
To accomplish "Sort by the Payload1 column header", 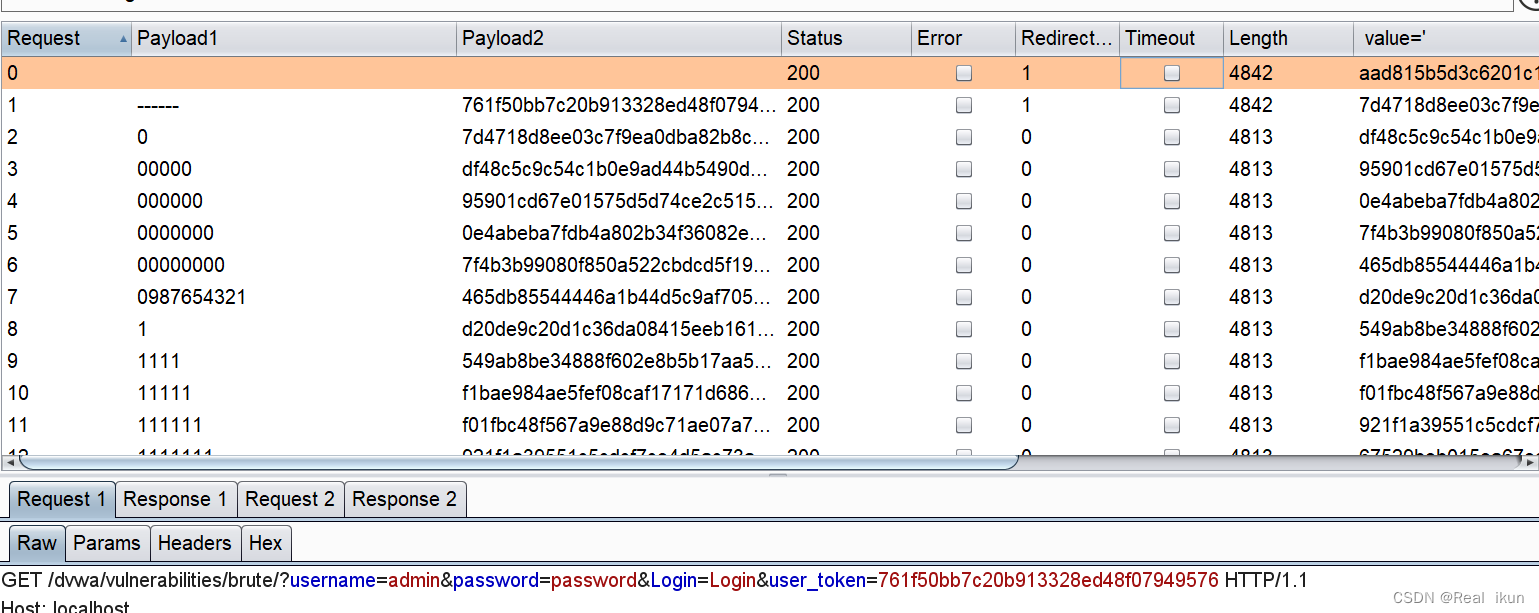I will 294,38.
